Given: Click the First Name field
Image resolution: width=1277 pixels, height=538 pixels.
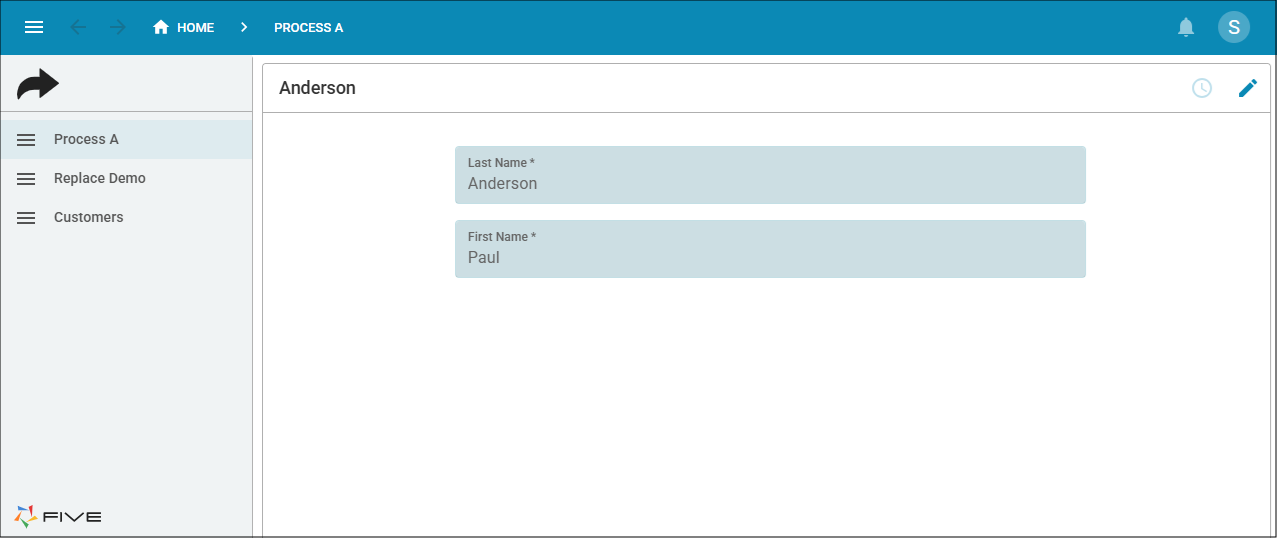Looking at the screenshot, I should 770,249.
